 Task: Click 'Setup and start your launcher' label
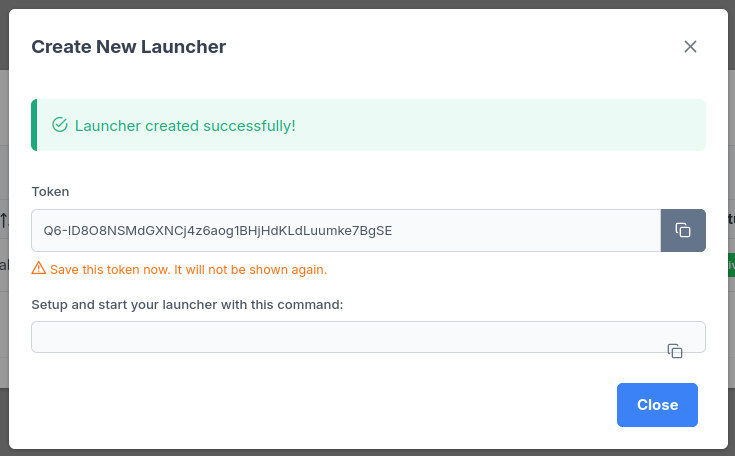(187, 305)
